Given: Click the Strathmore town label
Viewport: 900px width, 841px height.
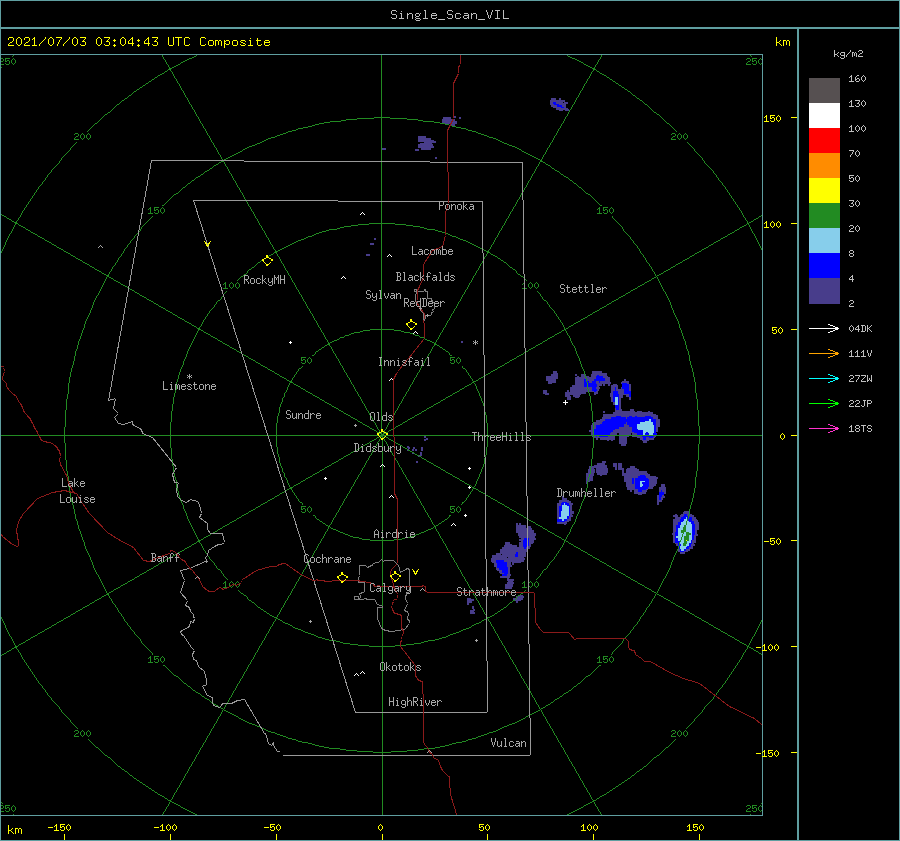Looking at the screenshot, I should click(486, 592).
